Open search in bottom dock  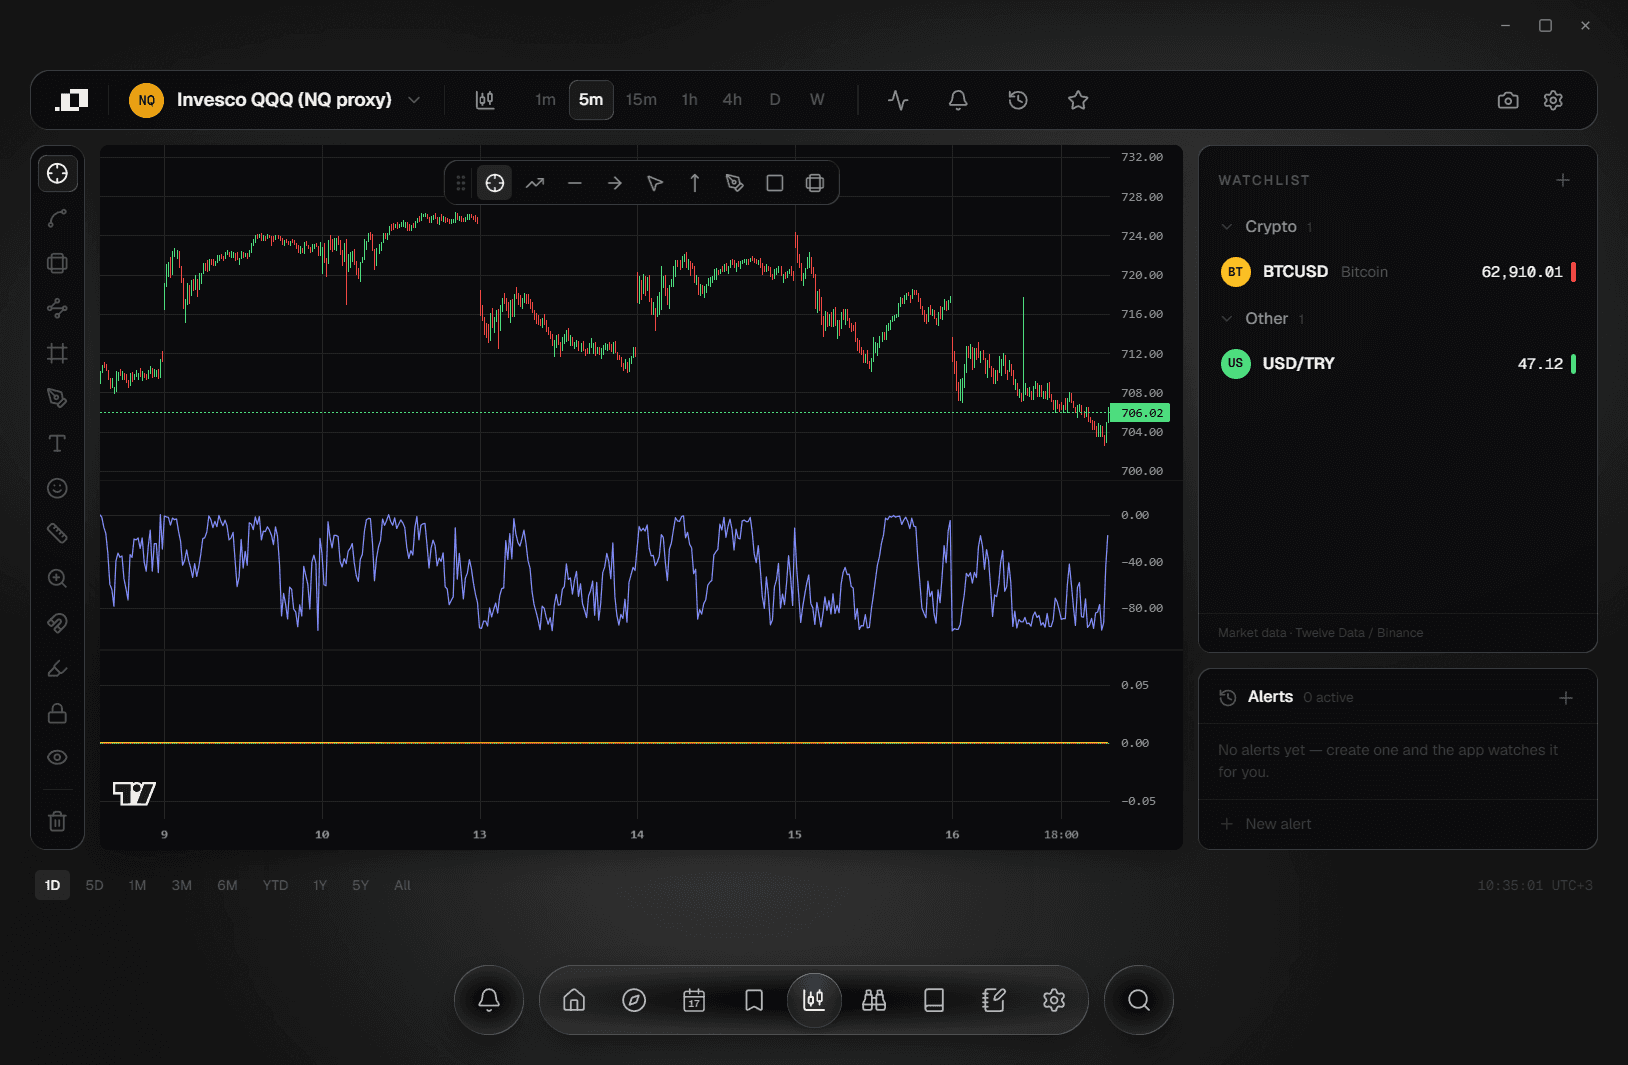pos(1139,1000)
